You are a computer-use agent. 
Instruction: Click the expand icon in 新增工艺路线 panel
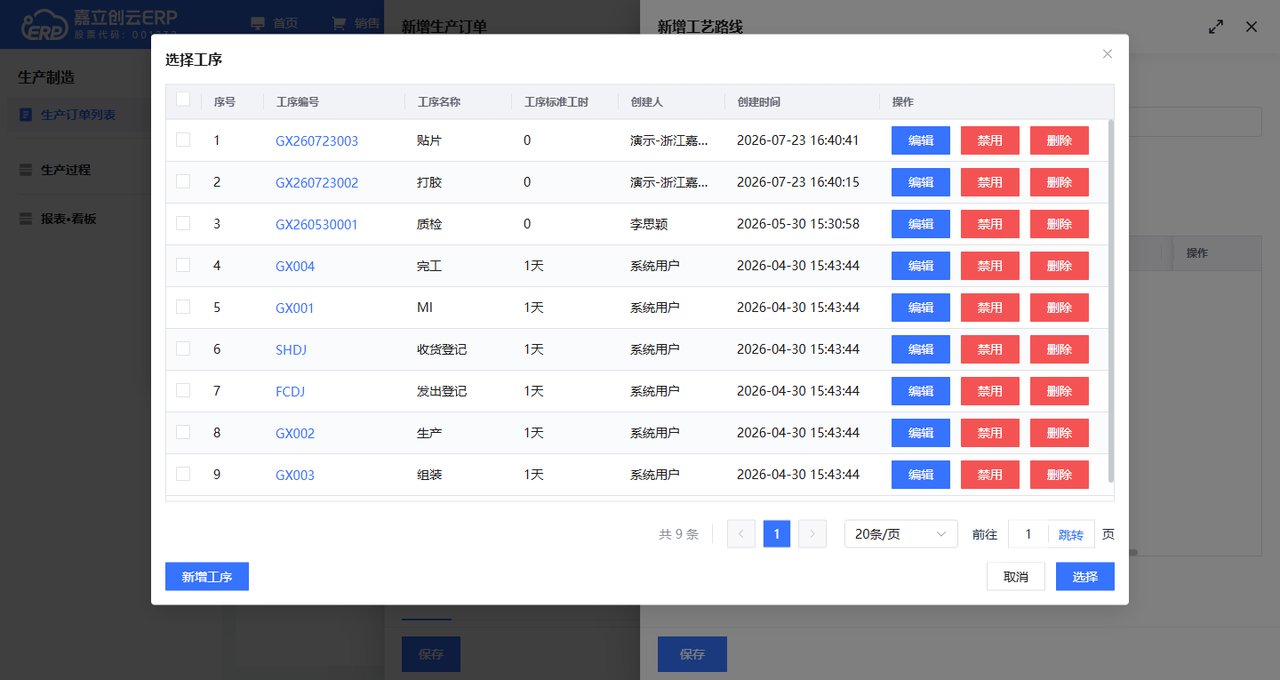pos(1216,27)
